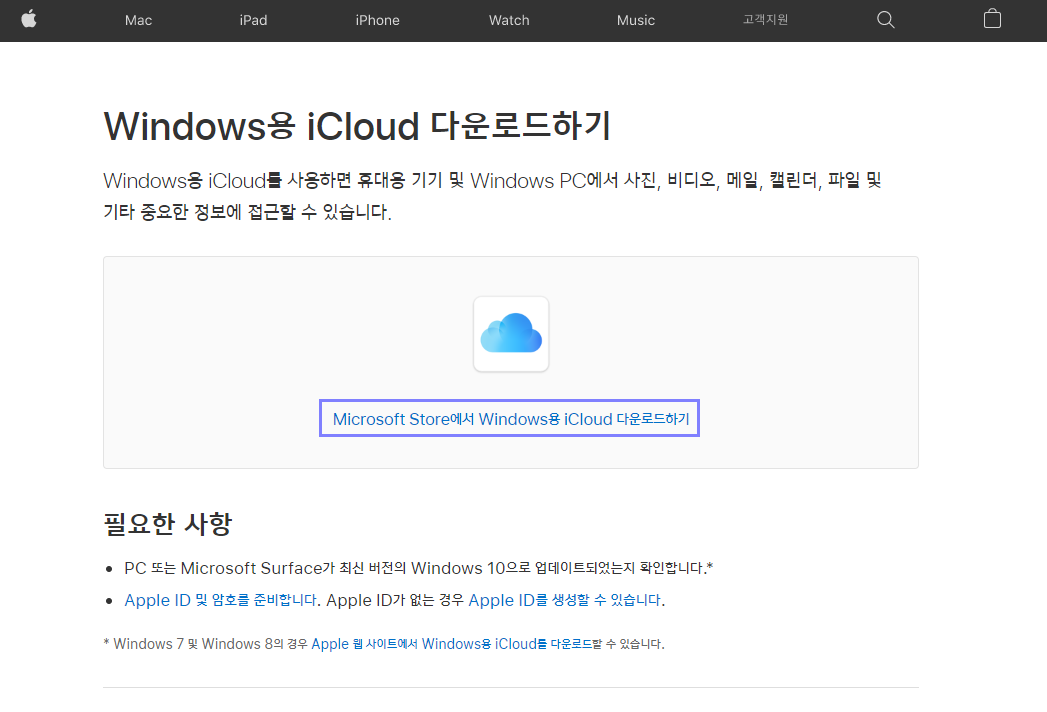The height and width of the screenshot is (712, 1047).
Task: Open the 고객지원 menu item
Action: 765,19
